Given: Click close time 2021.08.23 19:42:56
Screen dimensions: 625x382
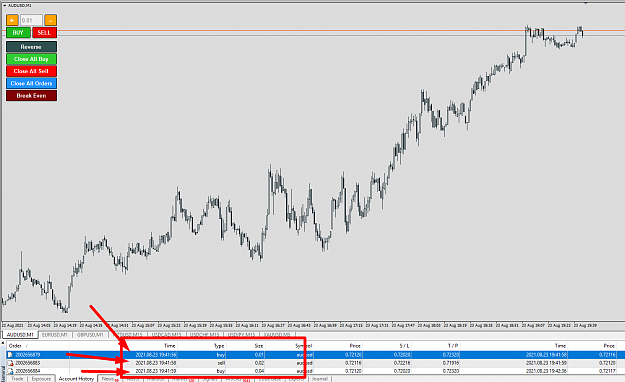Looking at the screenshot, I should click(x=546, y=371).
